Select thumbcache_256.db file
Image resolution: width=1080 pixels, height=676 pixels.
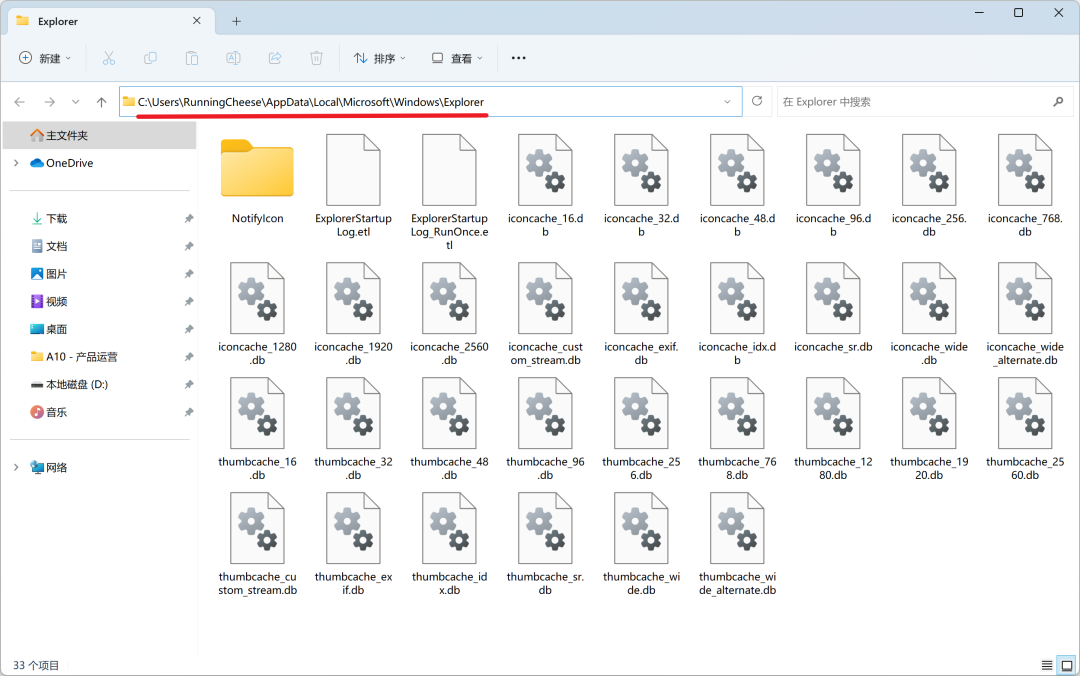coord(641,429)
